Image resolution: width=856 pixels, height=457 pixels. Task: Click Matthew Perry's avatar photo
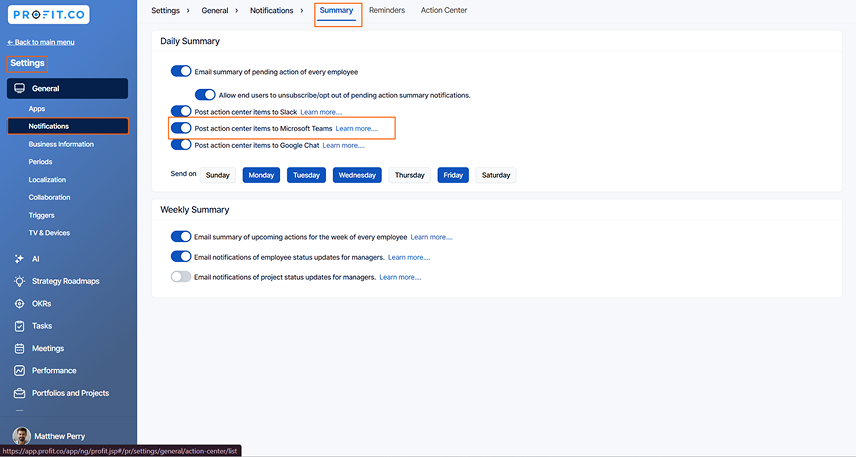pyautogui.click(x=21, y=436)
